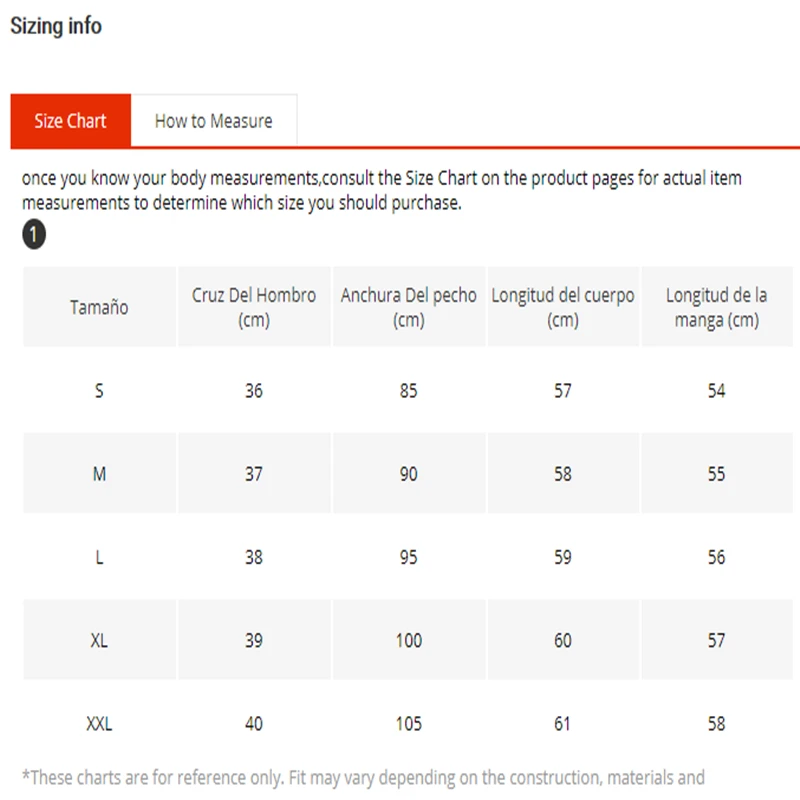Select the L size row label
The height and width of the screenshot is (800, 800).
(99, 557)
